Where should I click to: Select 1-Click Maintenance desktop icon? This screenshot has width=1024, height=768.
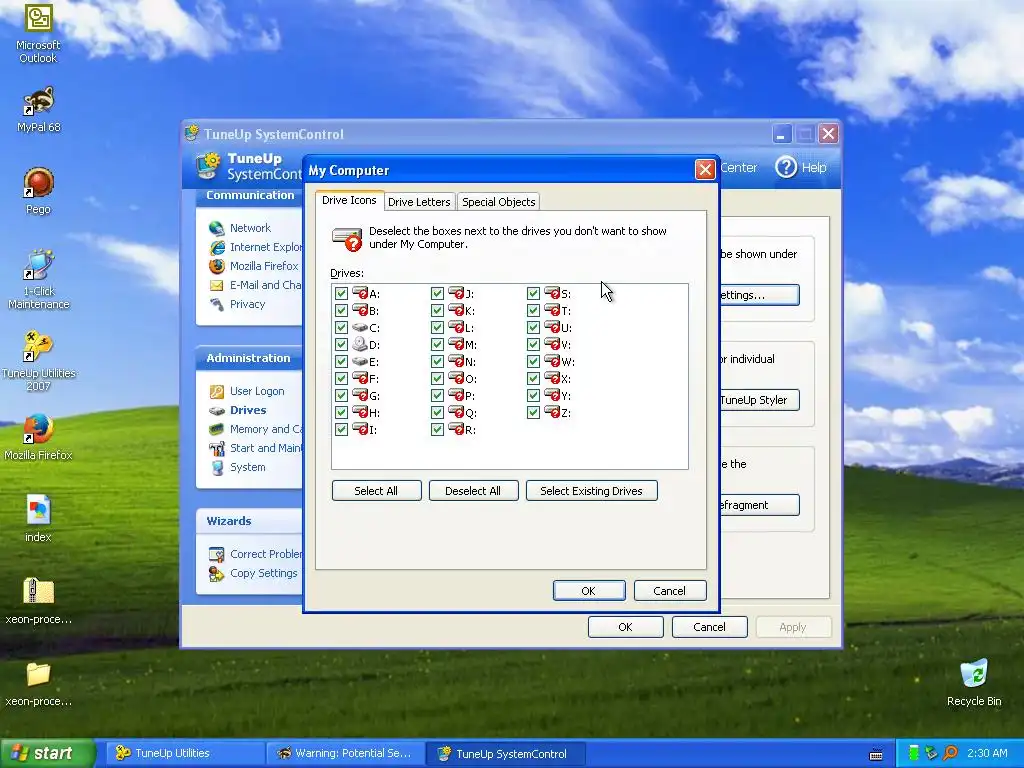(x=38, y=280)
